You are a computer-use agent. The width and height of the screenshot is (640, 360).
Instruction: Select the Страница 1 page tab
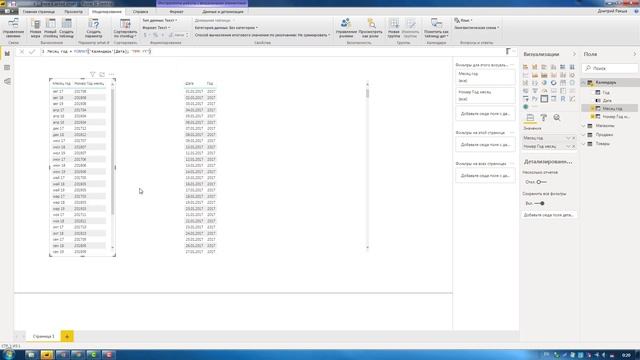[43, 336]
